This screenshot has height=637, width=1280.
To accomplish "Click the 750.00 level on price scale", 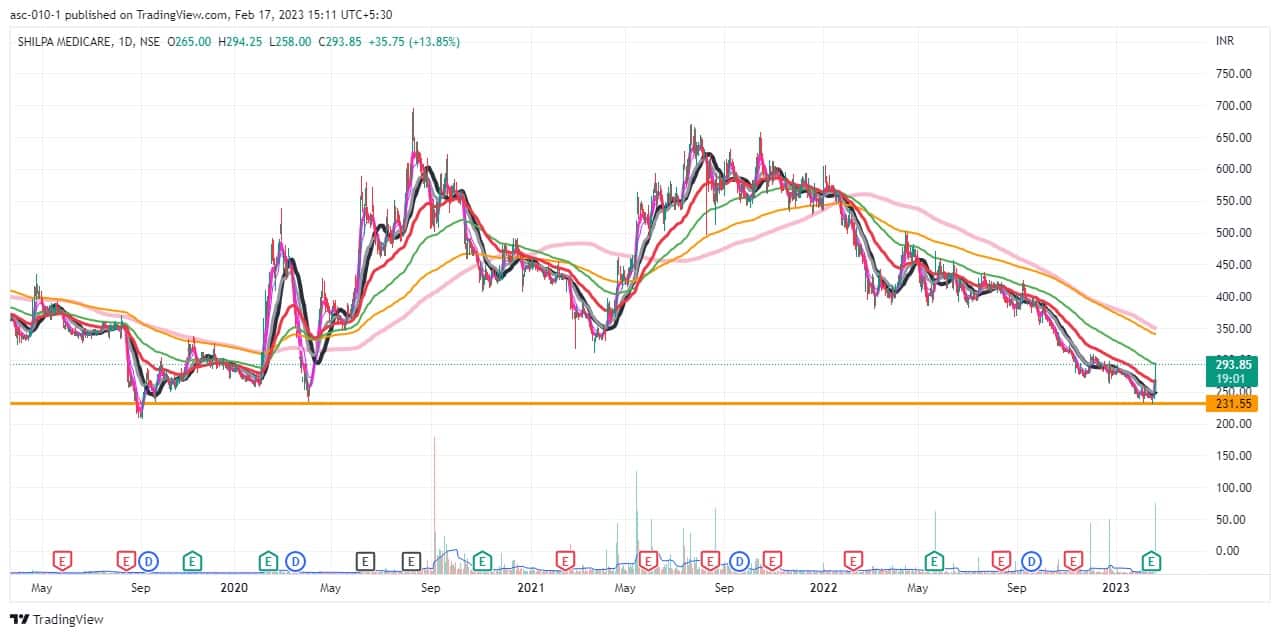I will pyautogui.click(x=1234, y=74).
